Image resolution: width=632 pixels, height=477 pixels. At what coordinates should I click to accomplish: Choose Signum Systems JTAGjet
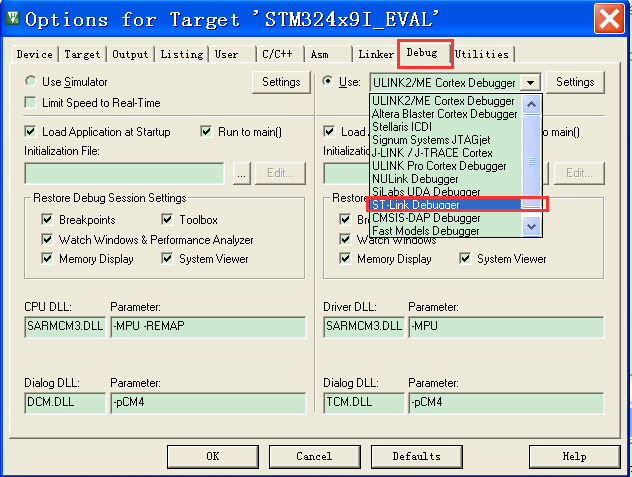pyautogui.click(x=446, y=140)
